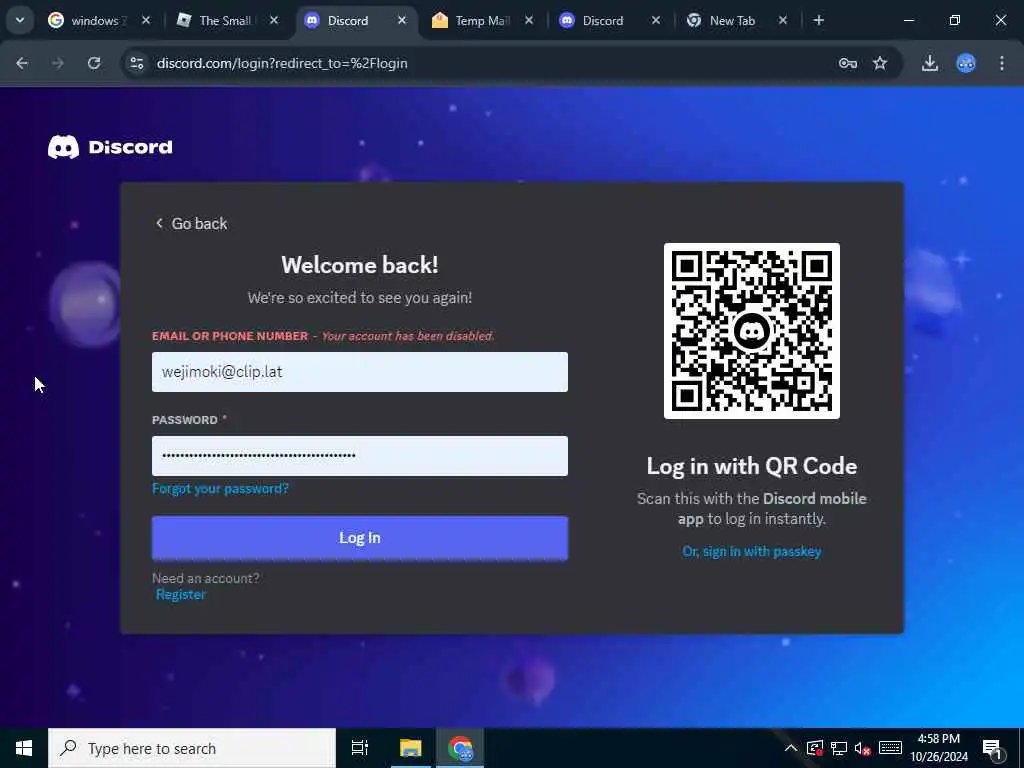The width and height of the screenshot is (1024, 768).
Task: Reload the Discord login page
Action: click(x=94, y=63)
